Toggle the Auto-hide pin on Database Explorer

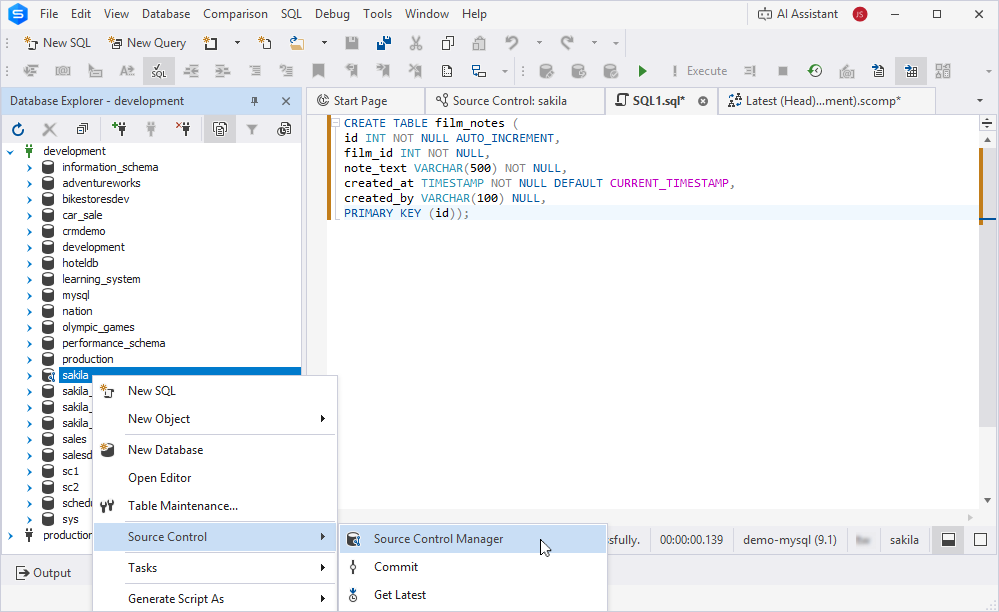[x=255, y=101]
